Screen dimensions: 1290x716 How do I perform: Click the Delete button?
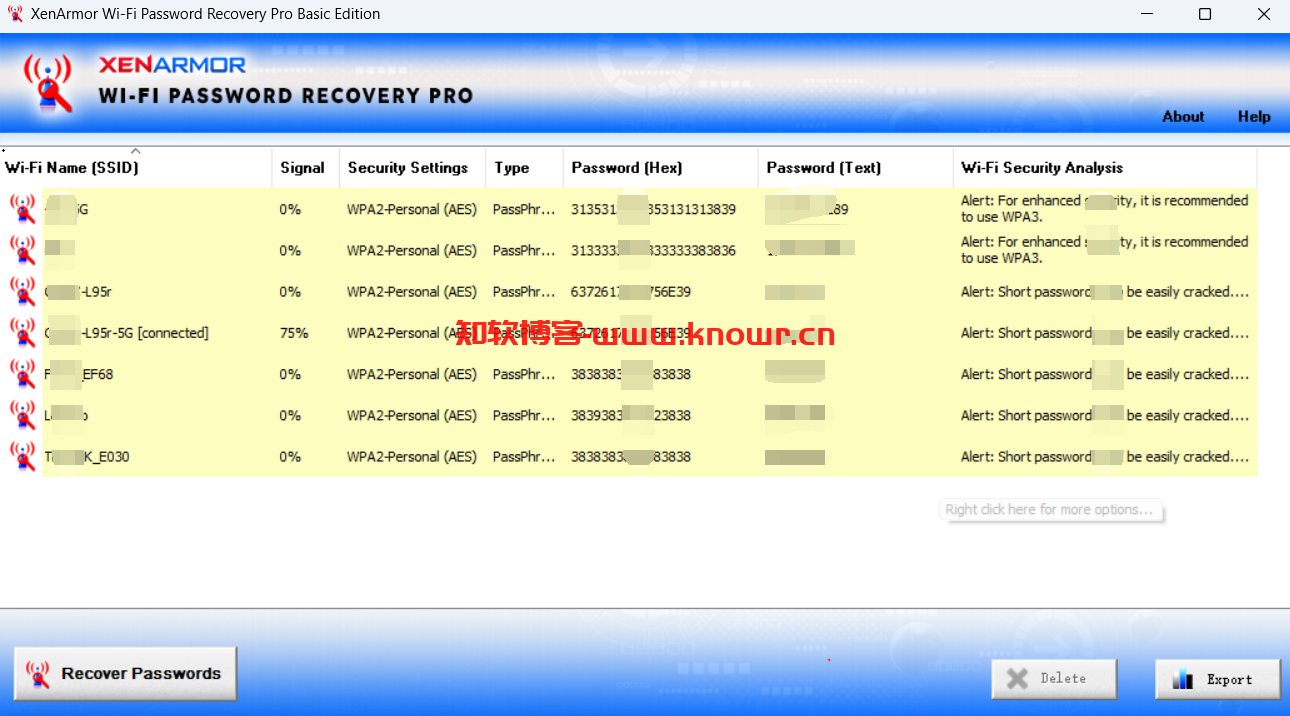coord(1054,679)
